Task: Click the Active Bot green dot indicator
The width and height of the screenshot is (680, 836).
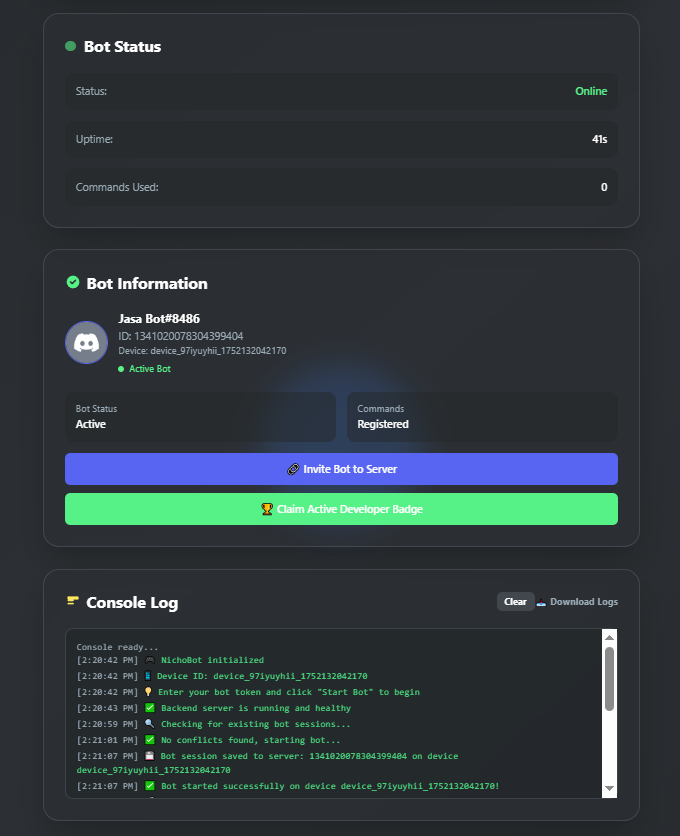Action: [x=121, y=369]
